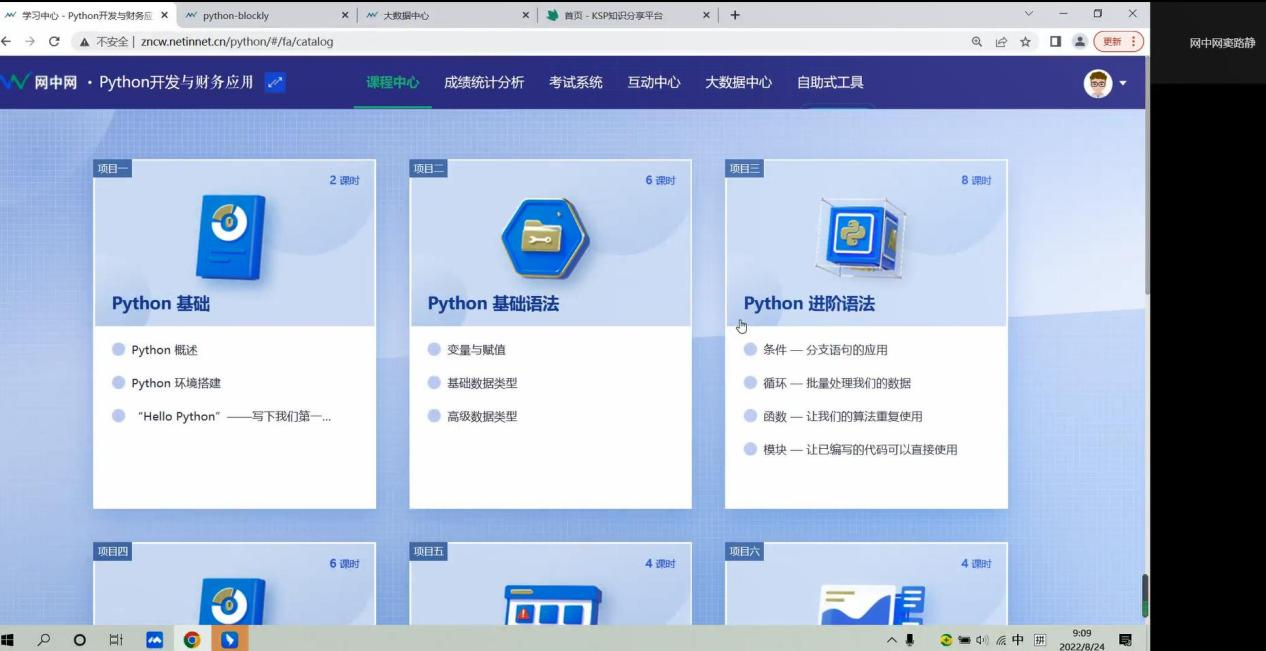This screenshot has height=651, width=1266.
Task: Open the 基础数据类型 lesson
Action: pos(482,383)
